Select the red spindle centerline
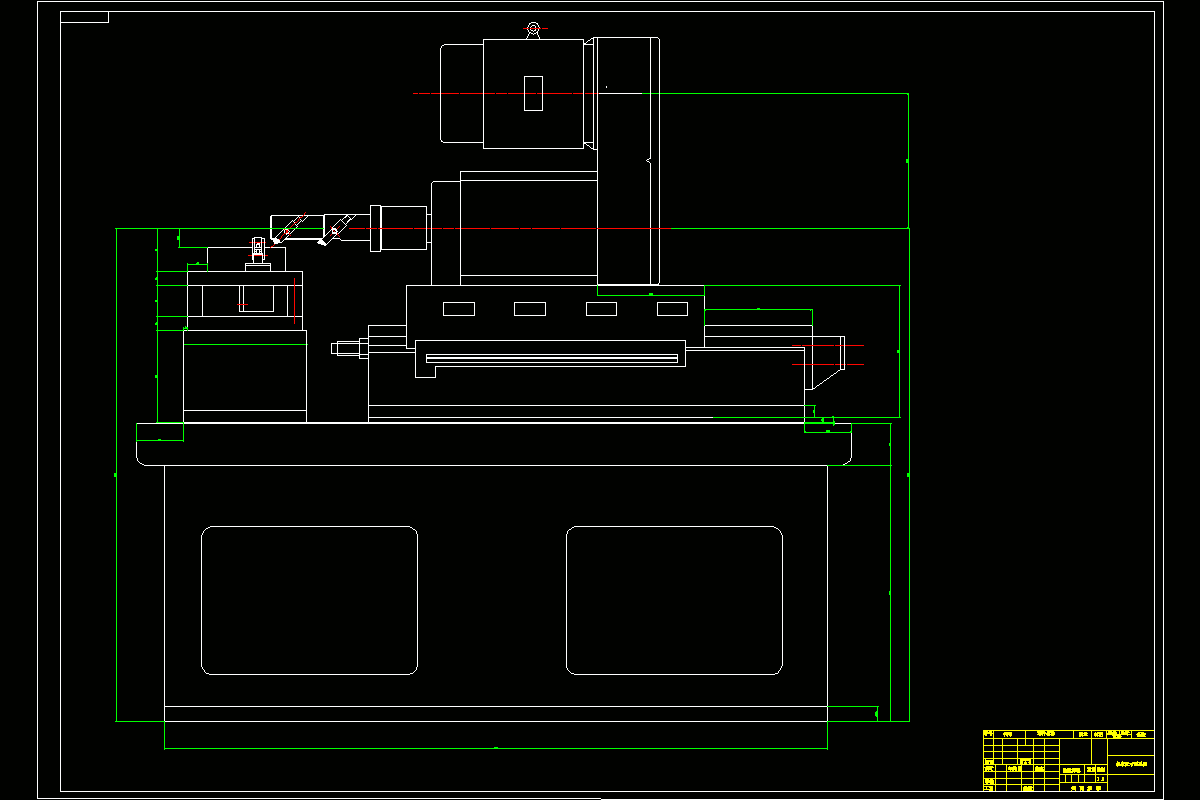This screenshot has height=800, width=1200. click(510, 229)
